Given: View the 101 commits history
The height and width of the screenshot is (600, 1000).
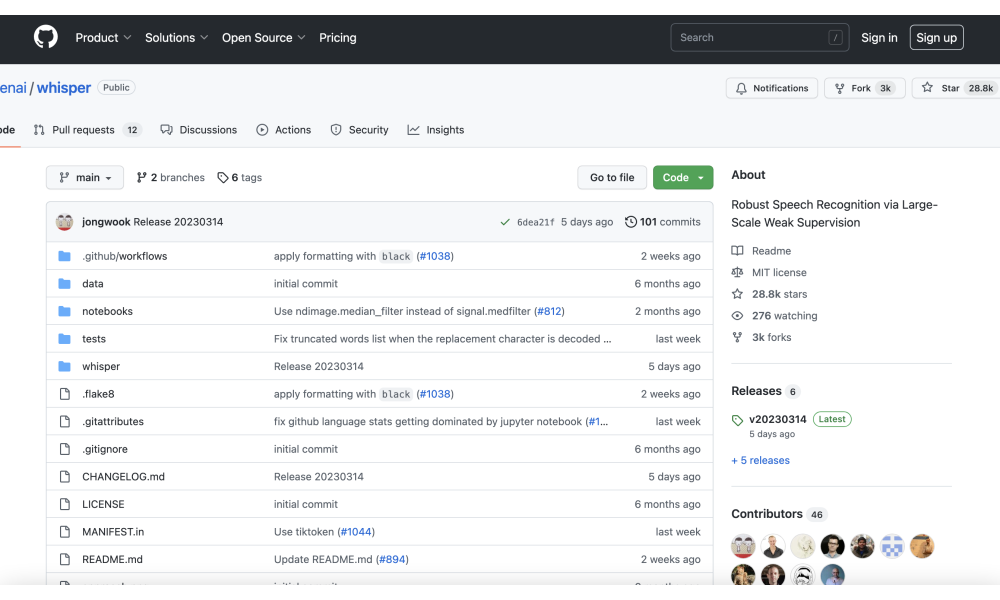Looking at the screenshot, I should (663, 222).
